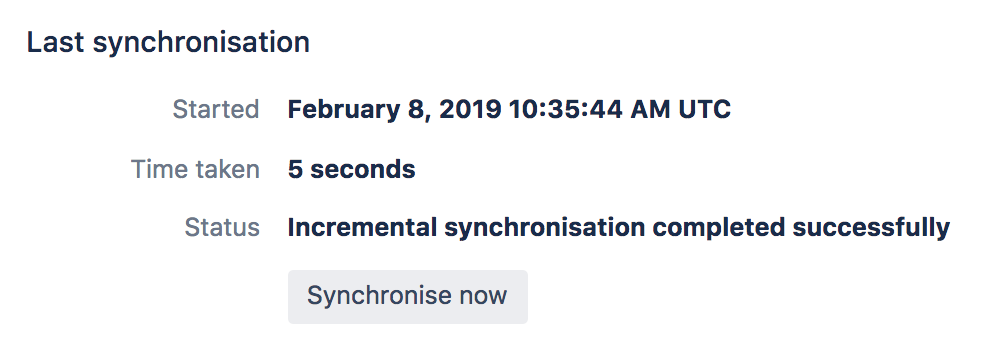Click the UTC timezone text
This screenshot has height=364, width=1002.
[x=704, y=109]
